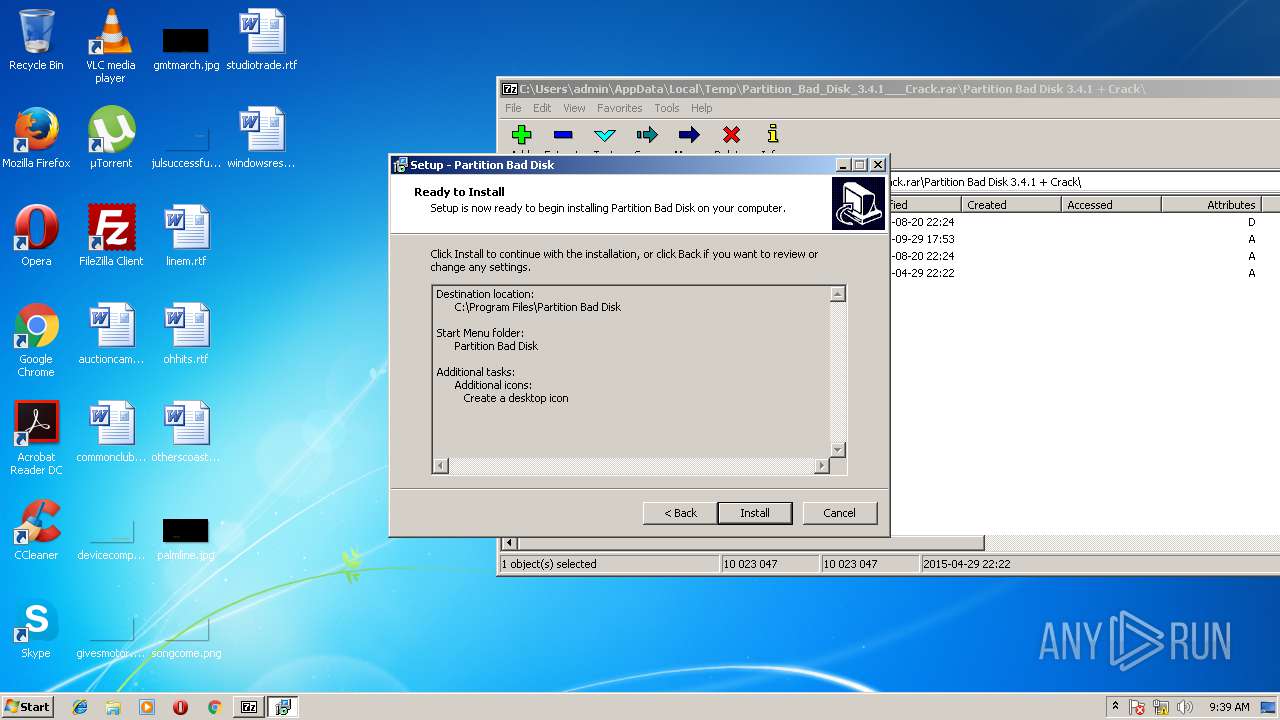Image resolution: width=1280 pixels, height=720 pixels.
Task: Click the Add icon in 7-Zip toolbar
Action: click(521, 135)
